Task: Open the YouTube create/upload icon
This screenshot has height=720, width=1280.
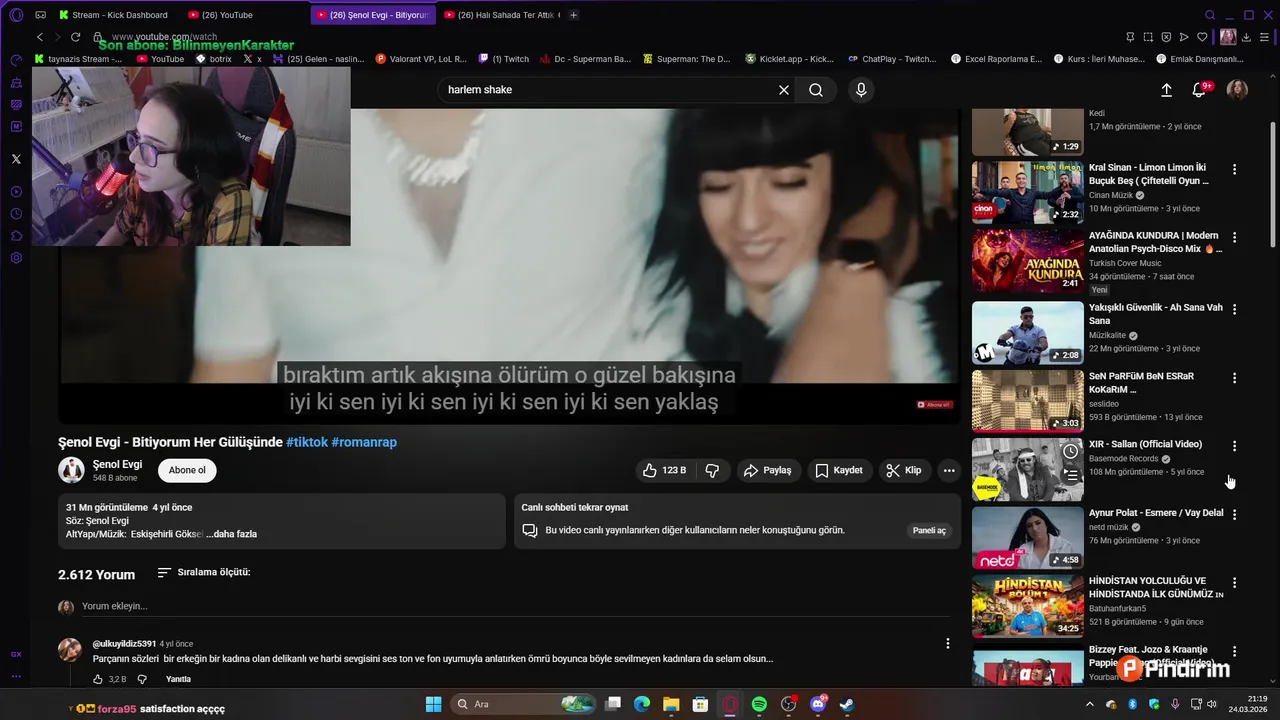Action: point(1166,90)
